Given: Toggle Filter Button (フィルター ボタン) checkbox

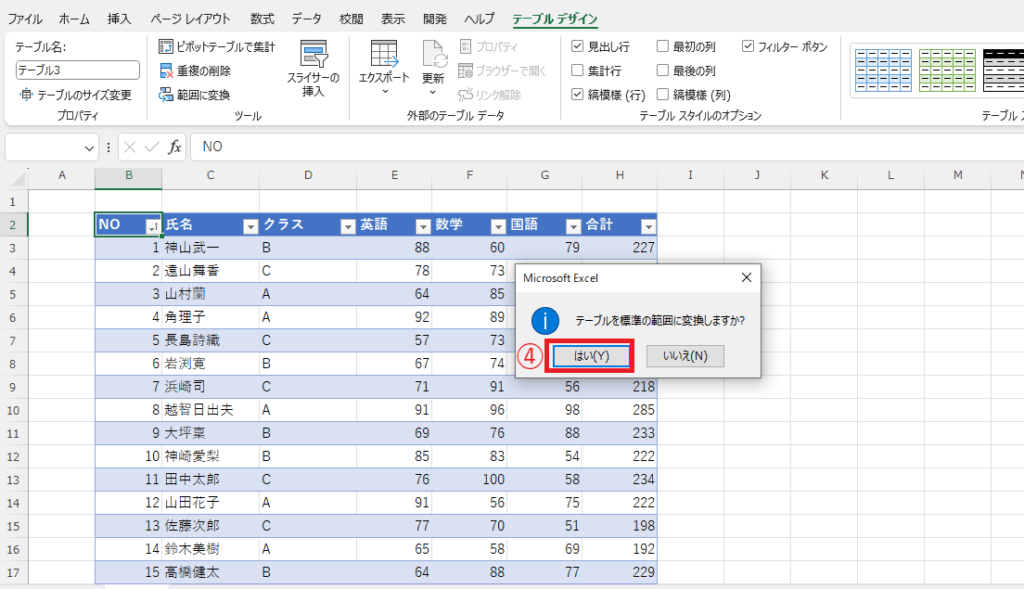Looking at the screenshot, I should (x=748, y=46).
